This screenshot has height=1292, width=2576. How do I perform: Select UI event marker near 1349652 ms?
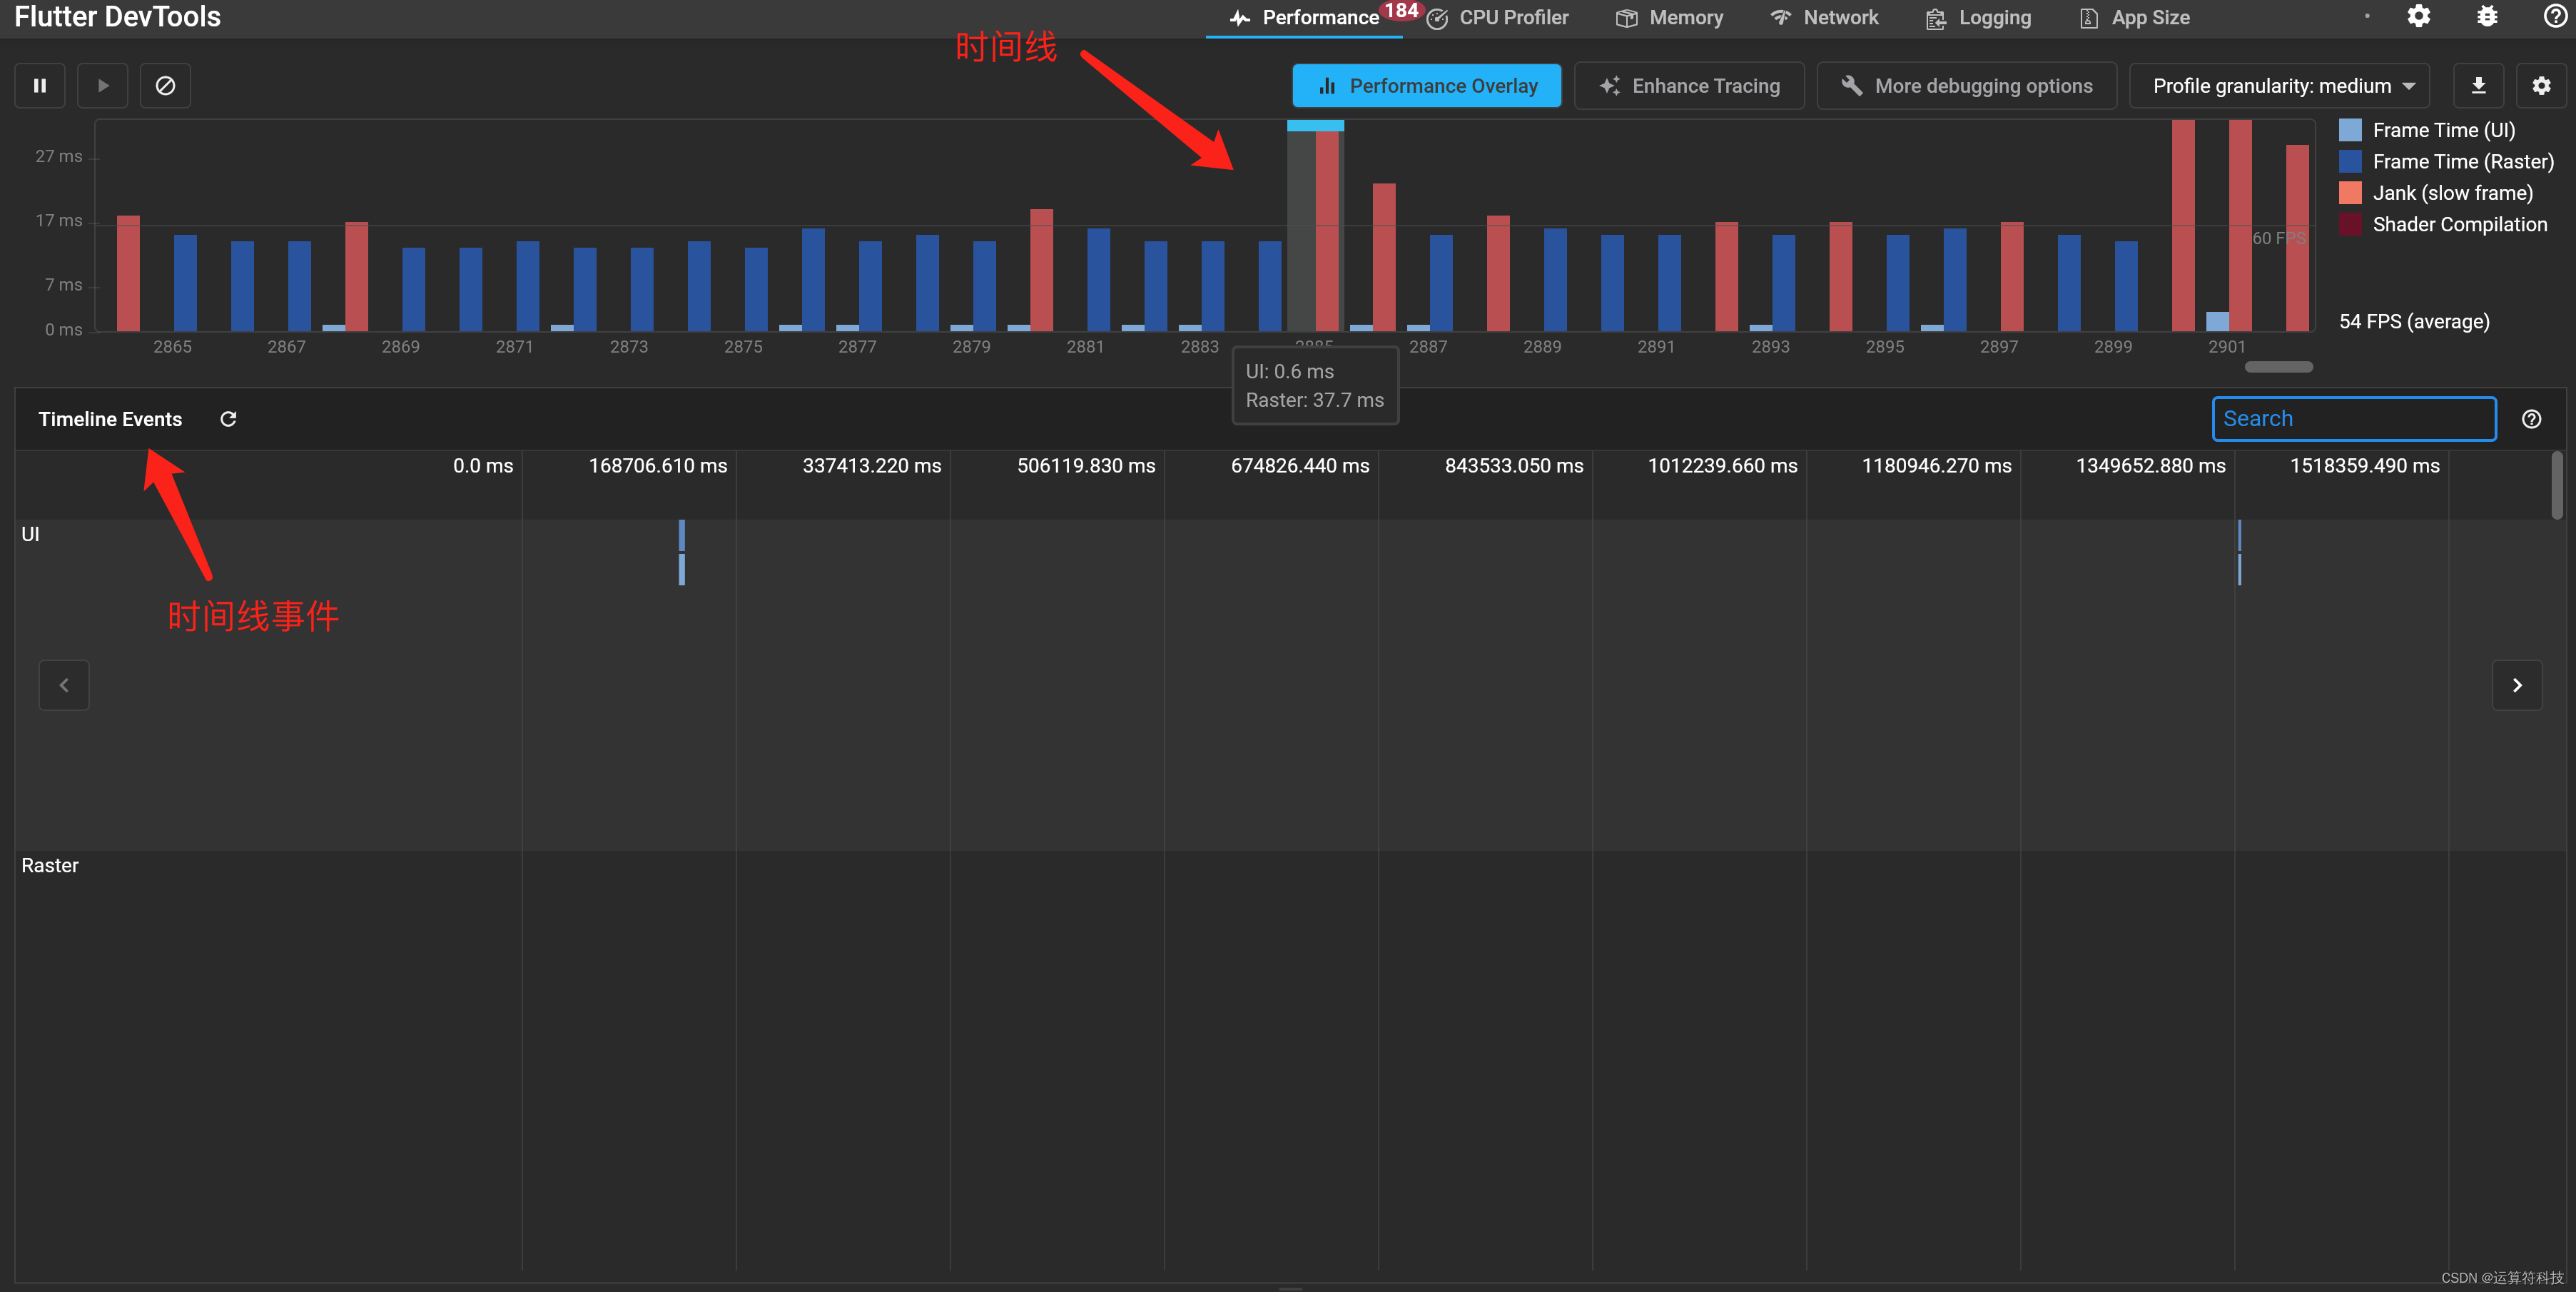[2239, 552]
